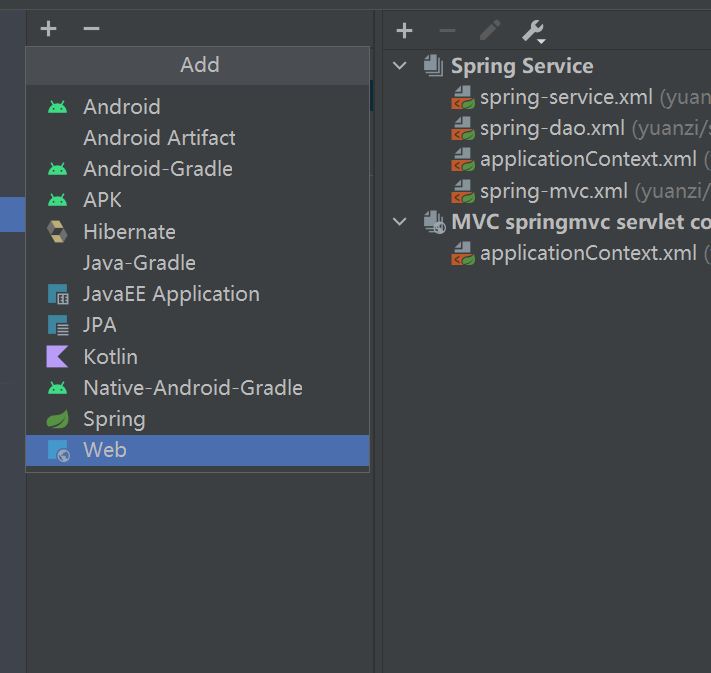Viewport: 711px width, 673px height.
Task: Choose Native-Android-Gradle option
Action: tap(197, 388)
